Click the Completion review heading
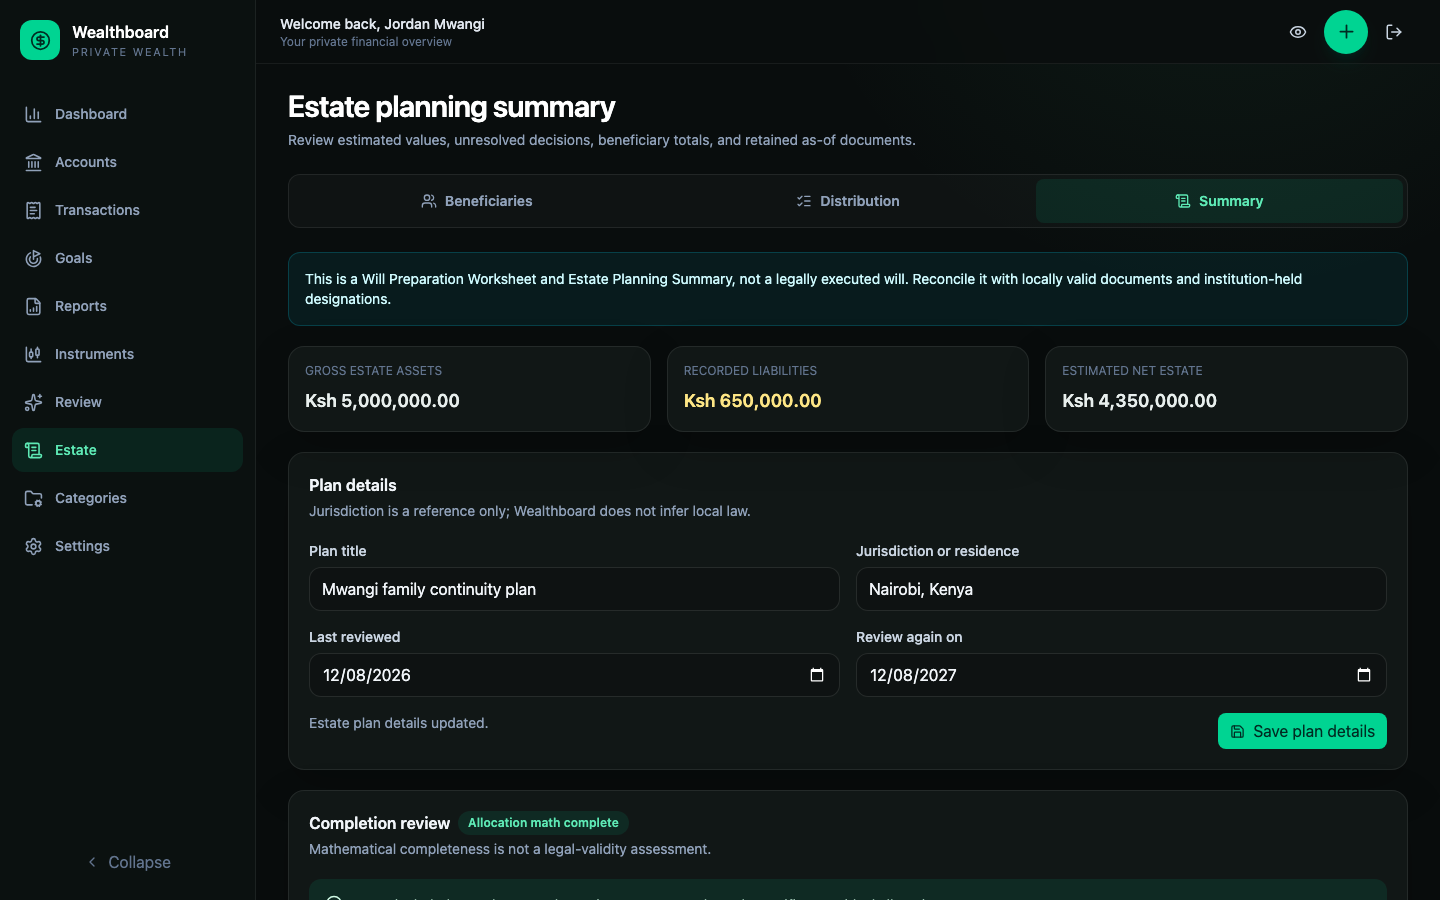 click(x=379, y=823)
